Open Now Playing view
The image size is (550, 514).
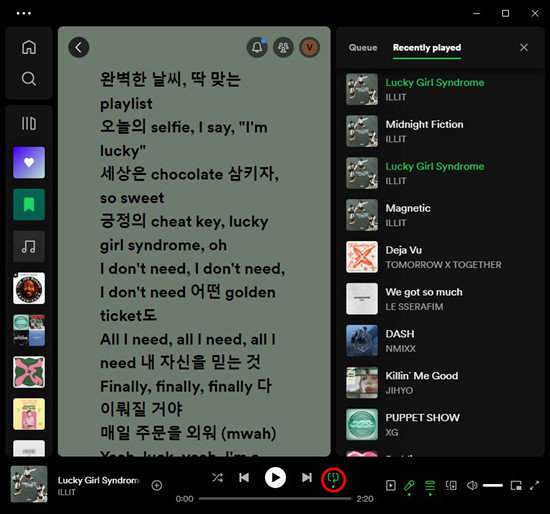click(390, 486)
